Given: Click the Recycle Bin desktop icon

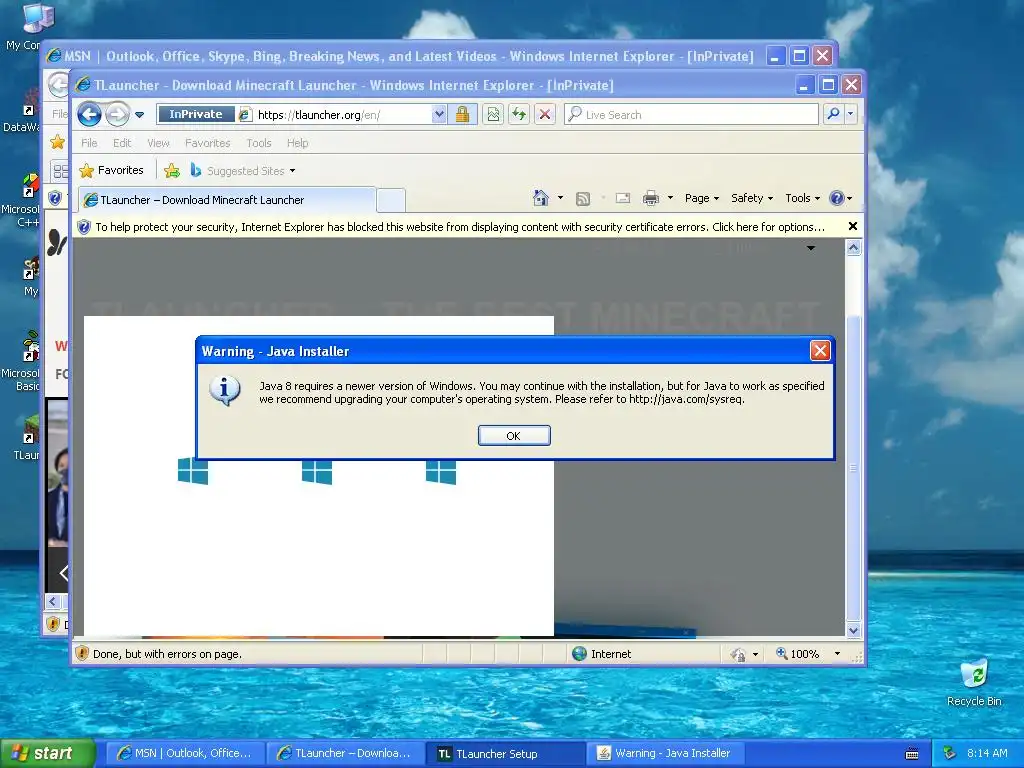Looking at the screenshot, I should (974, 682).
